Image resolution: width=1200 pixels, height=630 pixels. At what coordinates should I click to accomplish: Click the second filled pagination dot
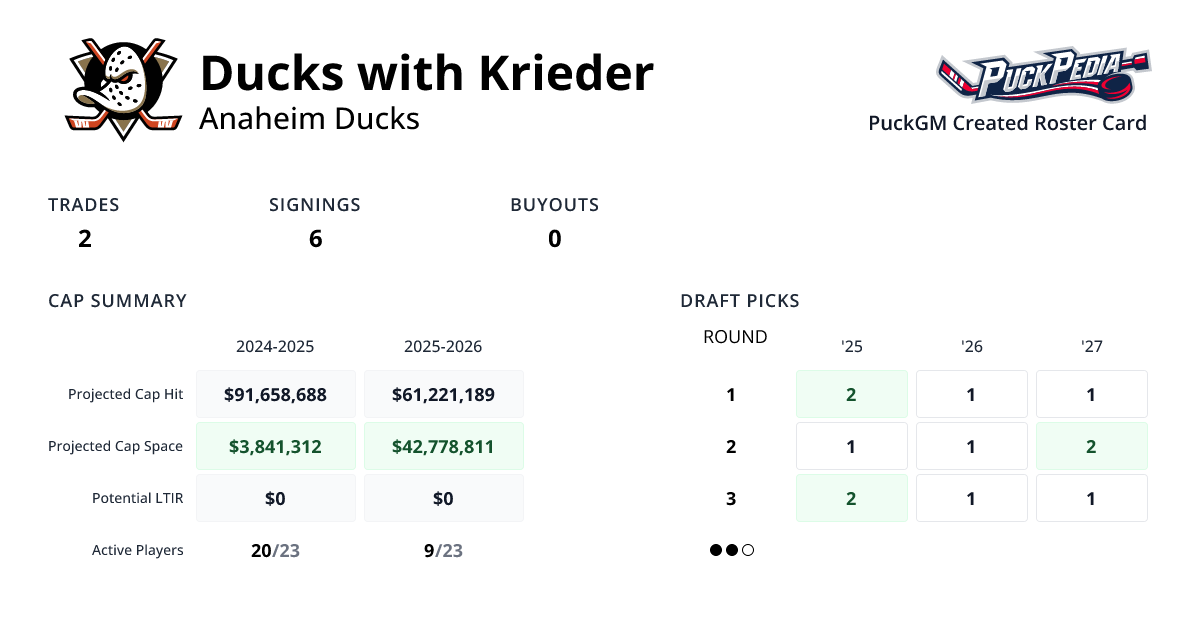pos(732,550)
